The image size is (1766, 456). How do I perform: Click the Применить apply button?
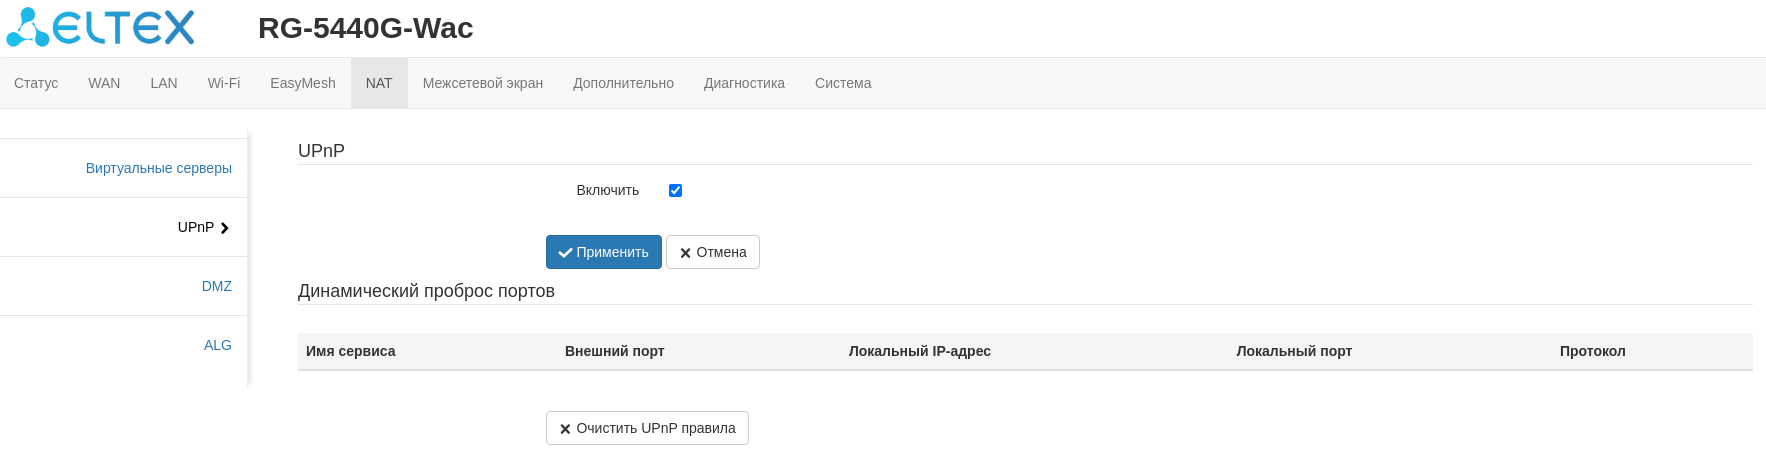point(603,252)
